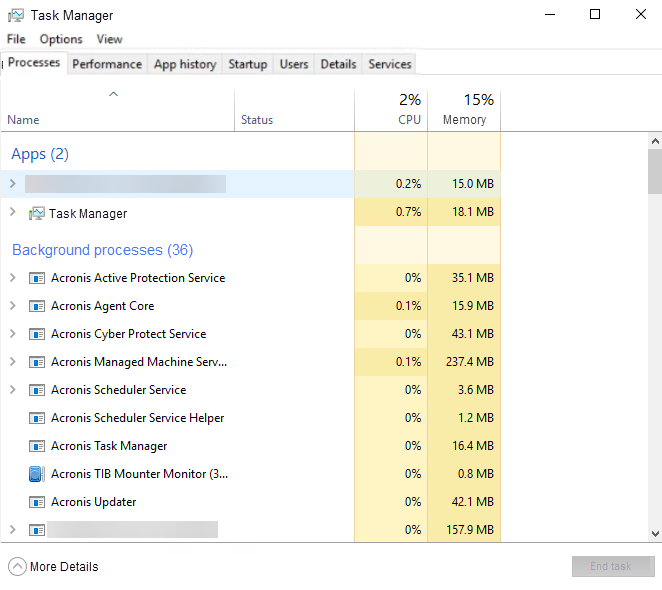Expand Acronis Managed Machine Service row
Screen dimensions: 662x590
point(13,362)
